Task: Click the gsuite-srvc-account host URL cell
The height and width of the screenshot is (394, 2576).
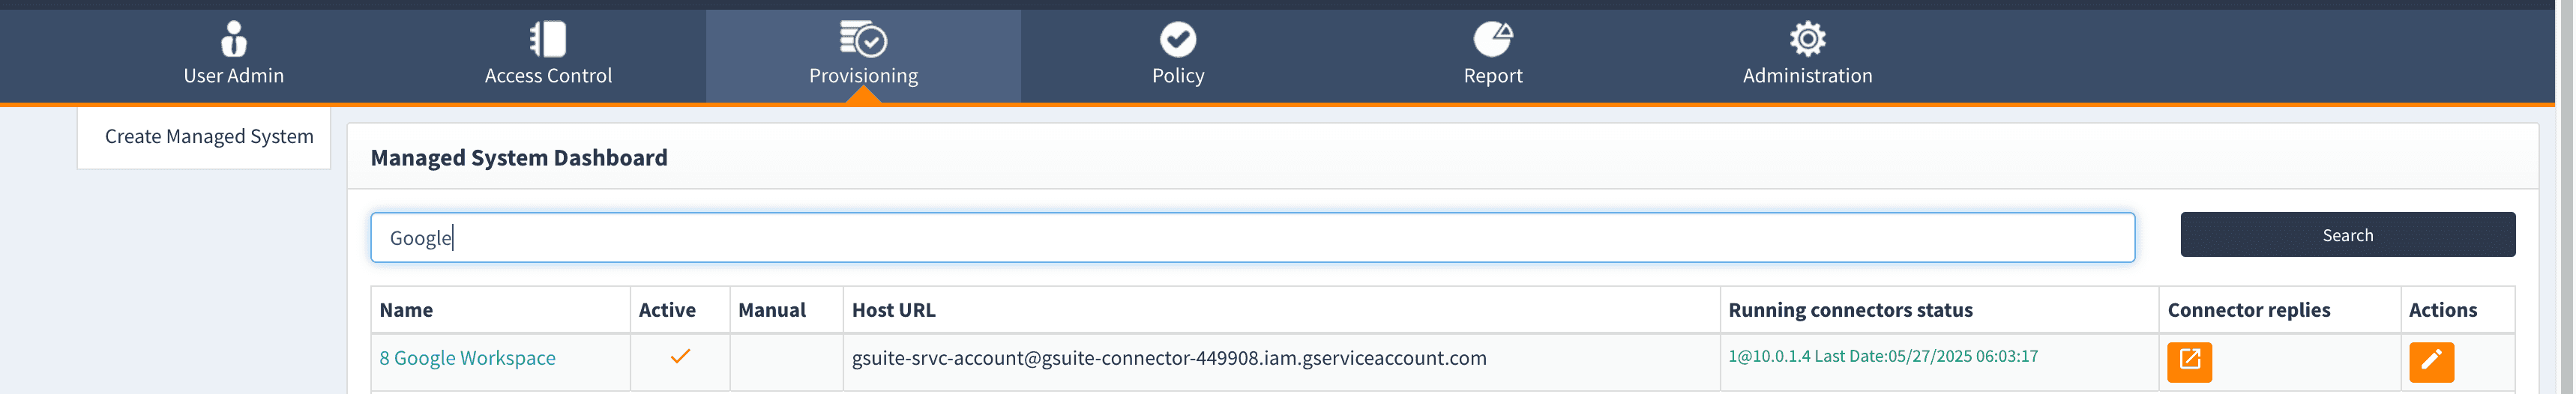Action: click(x=1168, y=358)
